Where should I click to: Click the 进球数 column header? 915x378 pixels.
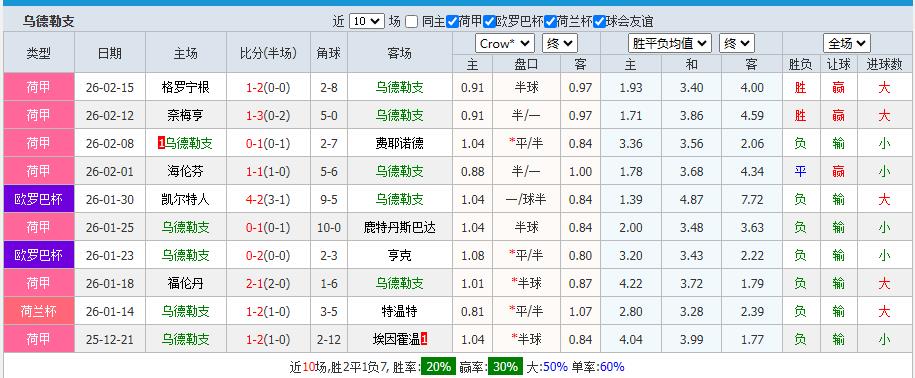click(884, 64)
